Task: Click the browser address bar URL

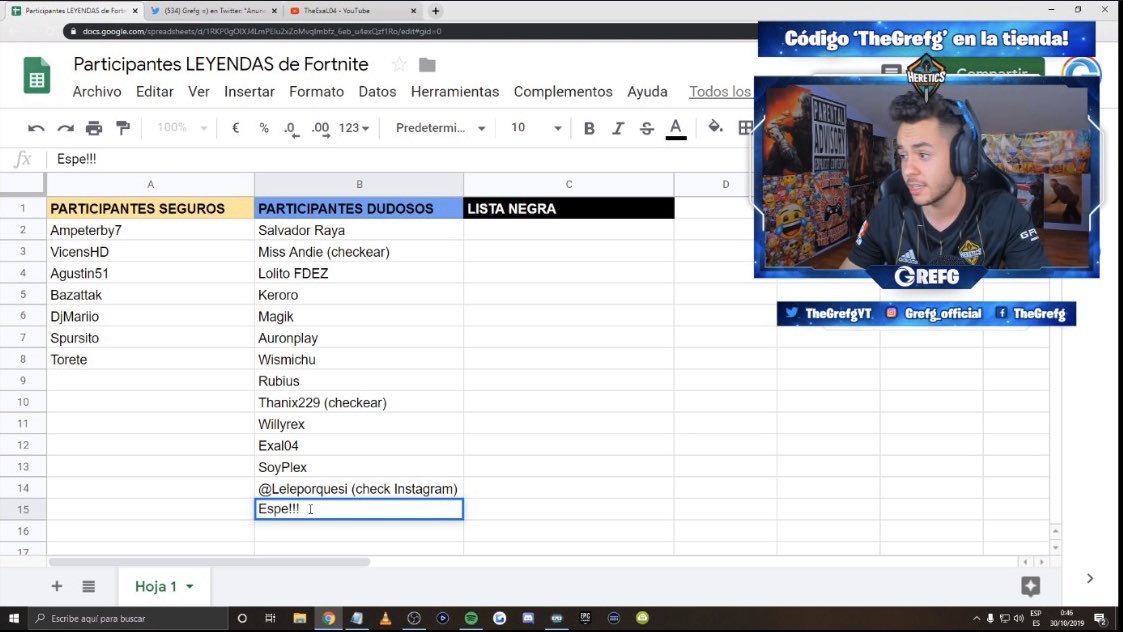Action: click(x=261, y=32)
